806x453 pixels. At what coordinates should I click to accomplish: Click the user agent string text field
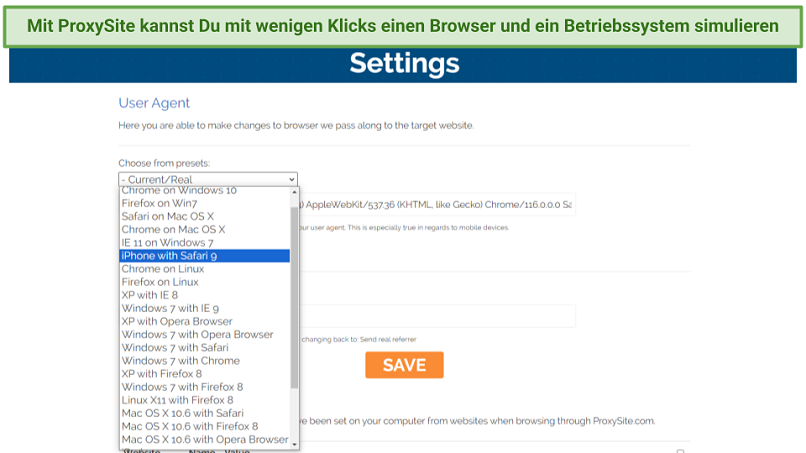[x=440, y=205]
